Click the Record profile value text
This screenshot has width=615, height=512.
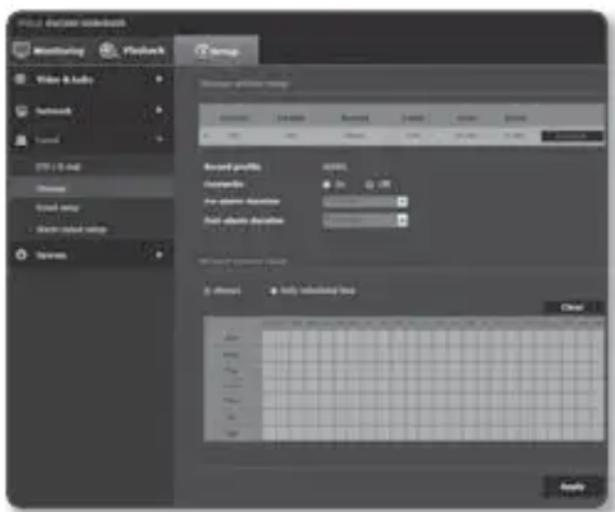(335, 167)
